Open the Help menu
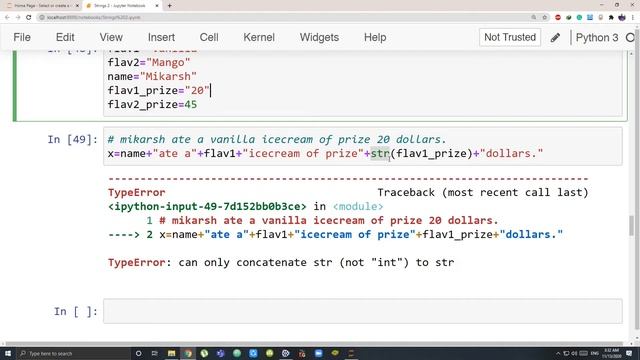Image resolution: width=640 pixels, height=360 pixels. pyautogui.click(x=375, y=37)
